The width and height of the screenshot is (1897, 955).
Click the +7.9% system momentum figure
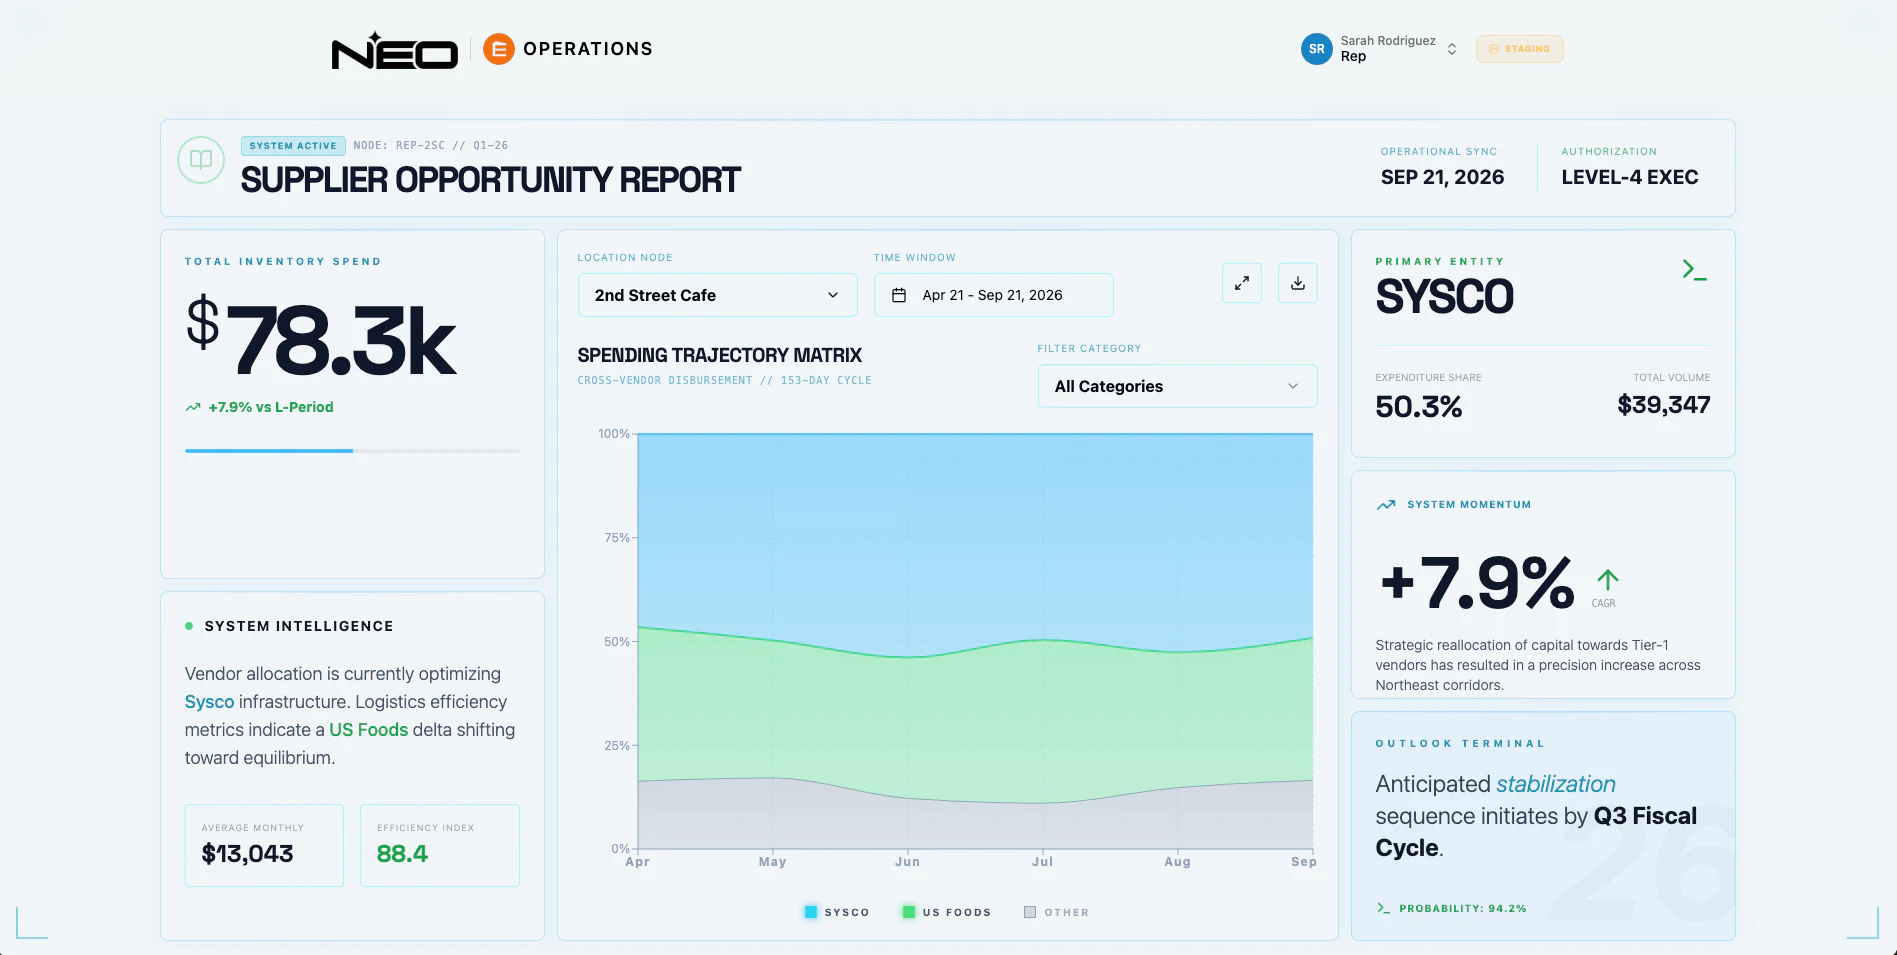(x=1477, y=583)
